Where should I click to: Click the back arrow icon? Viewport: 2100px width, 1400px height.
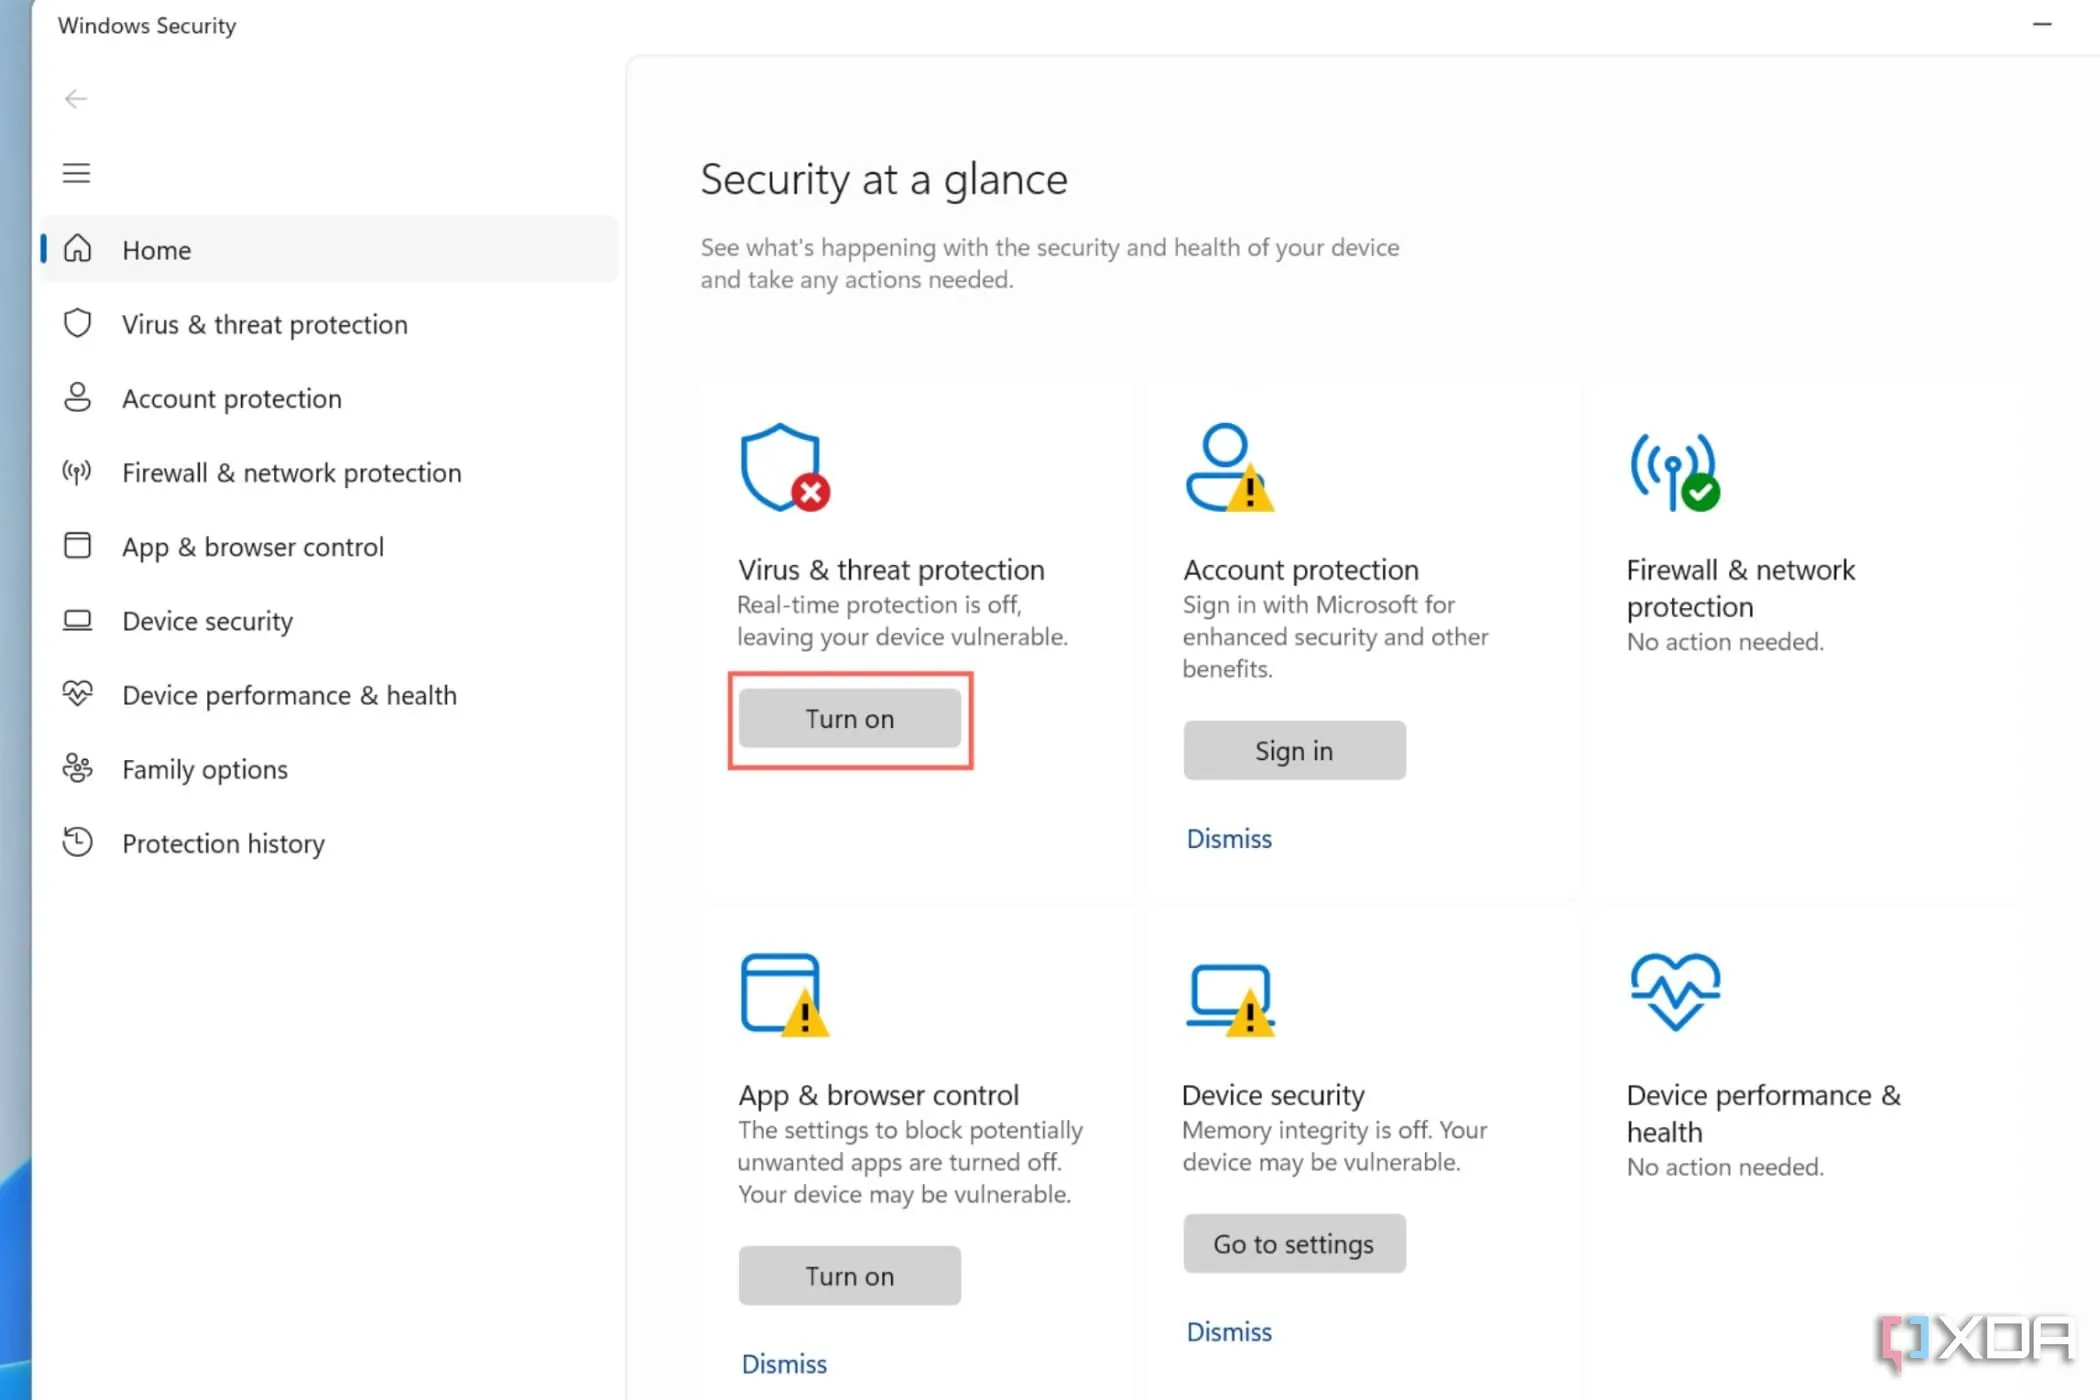(76, 98)
